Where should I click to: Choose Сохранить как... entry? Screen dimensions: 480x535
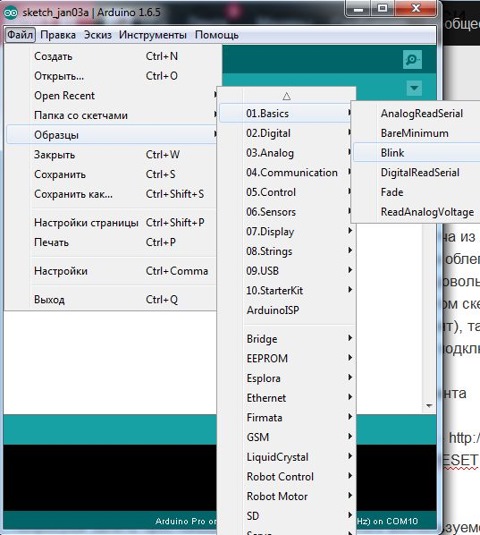click(x=112, y=194)
